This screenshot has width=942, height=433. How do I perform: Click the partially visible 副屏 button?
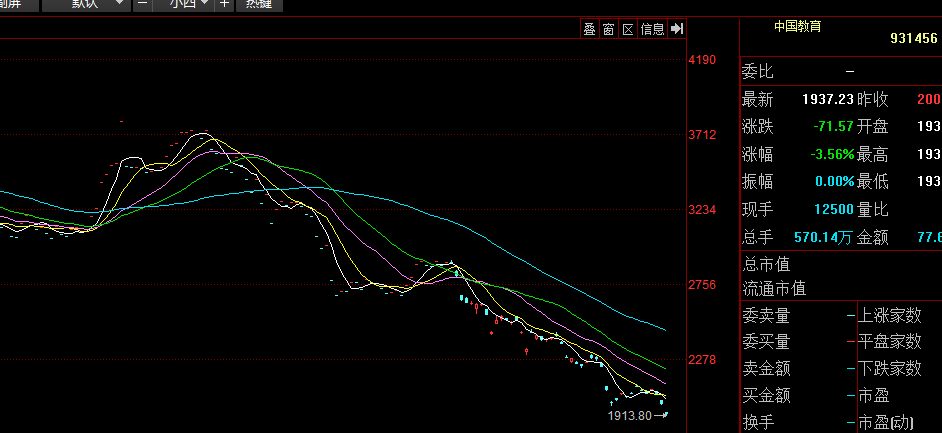(x=13, y=4)
